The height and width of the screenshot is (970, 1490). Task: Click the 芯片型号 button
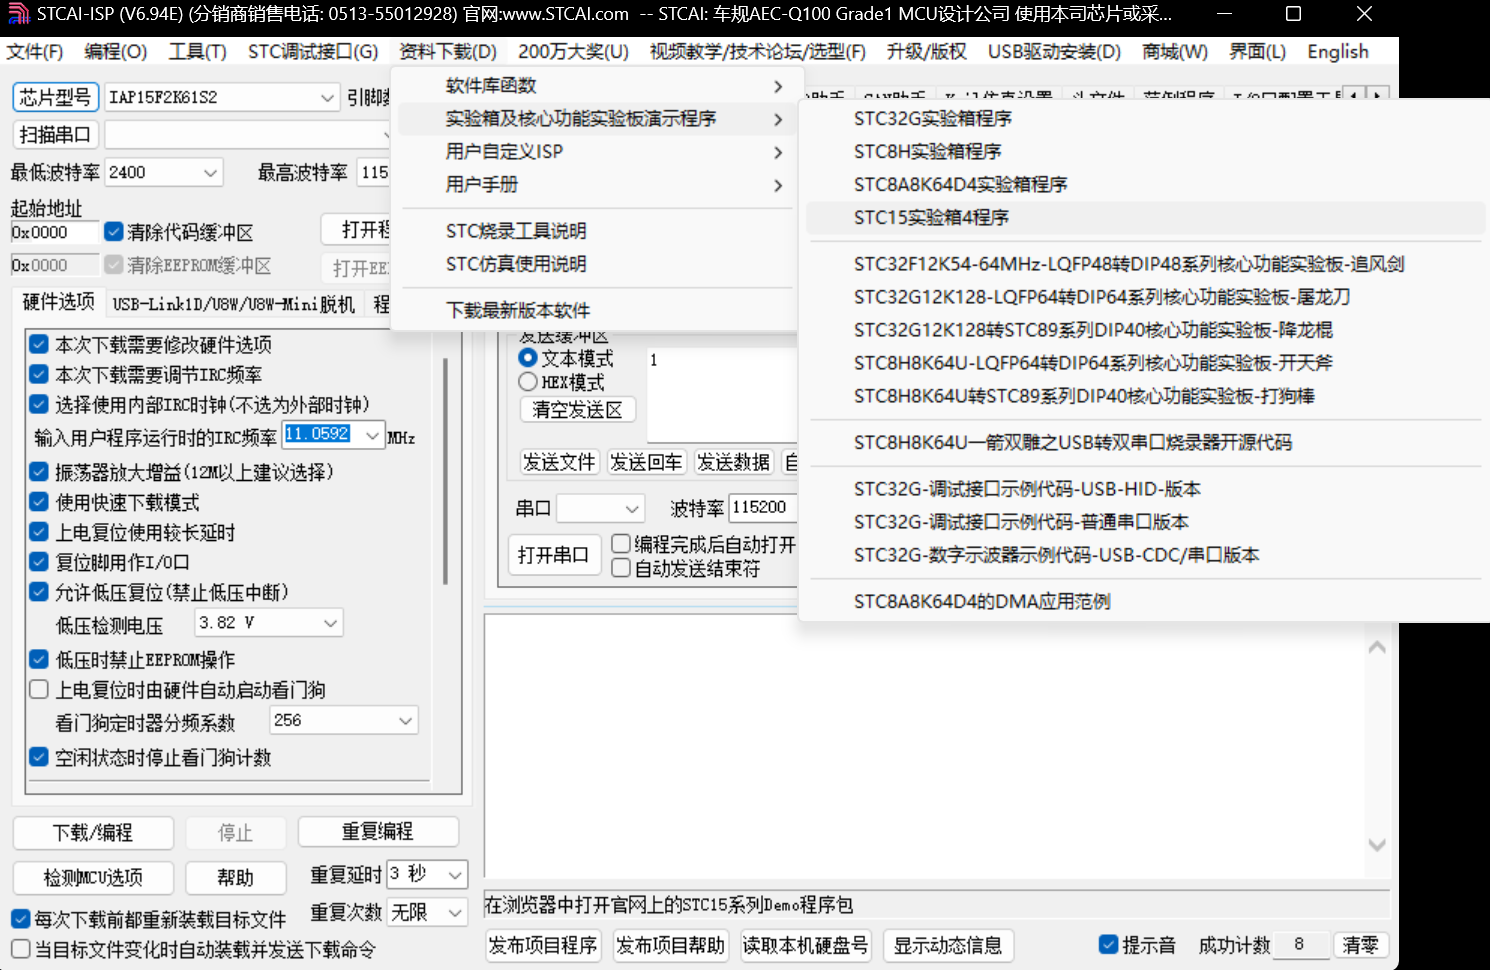pos(55,97)
